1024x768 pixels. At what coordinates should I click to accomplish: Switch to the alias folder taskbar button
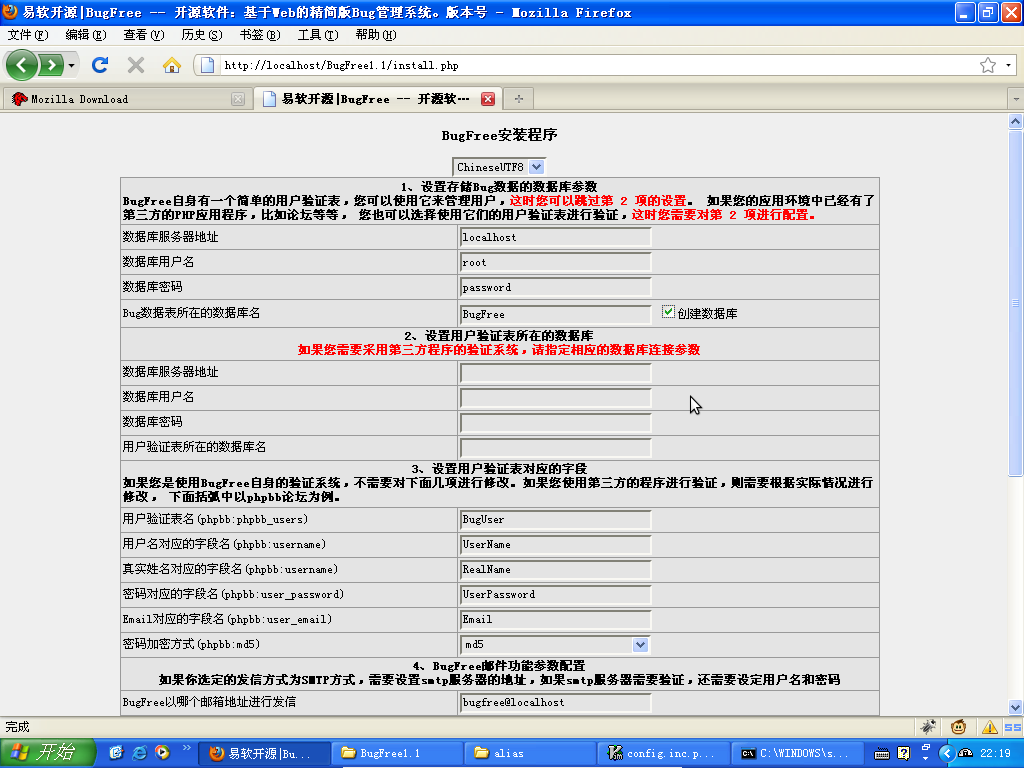[530, 754]
